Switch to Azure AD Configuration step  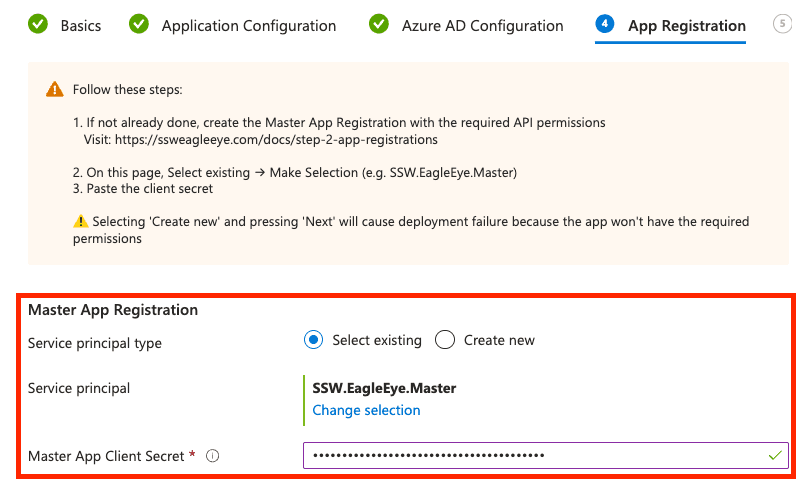point(482,26)
